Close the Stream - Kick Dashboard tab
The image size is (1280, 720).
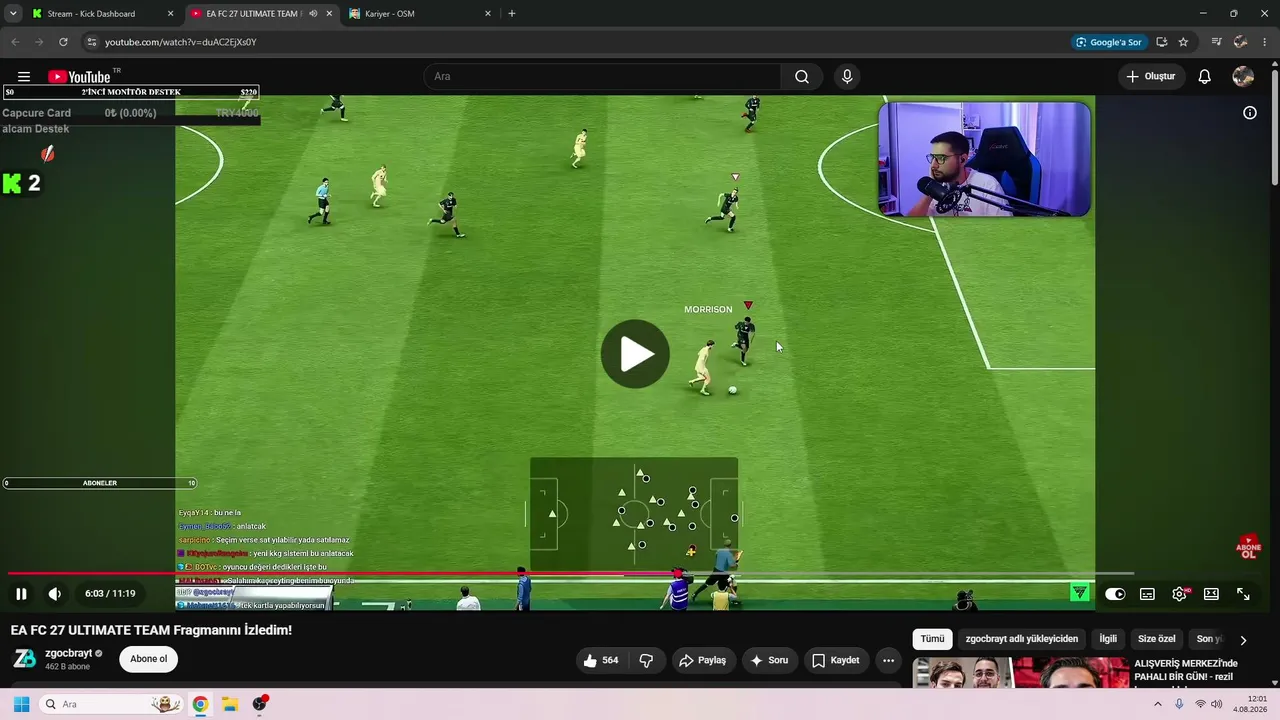coord(170,14)
